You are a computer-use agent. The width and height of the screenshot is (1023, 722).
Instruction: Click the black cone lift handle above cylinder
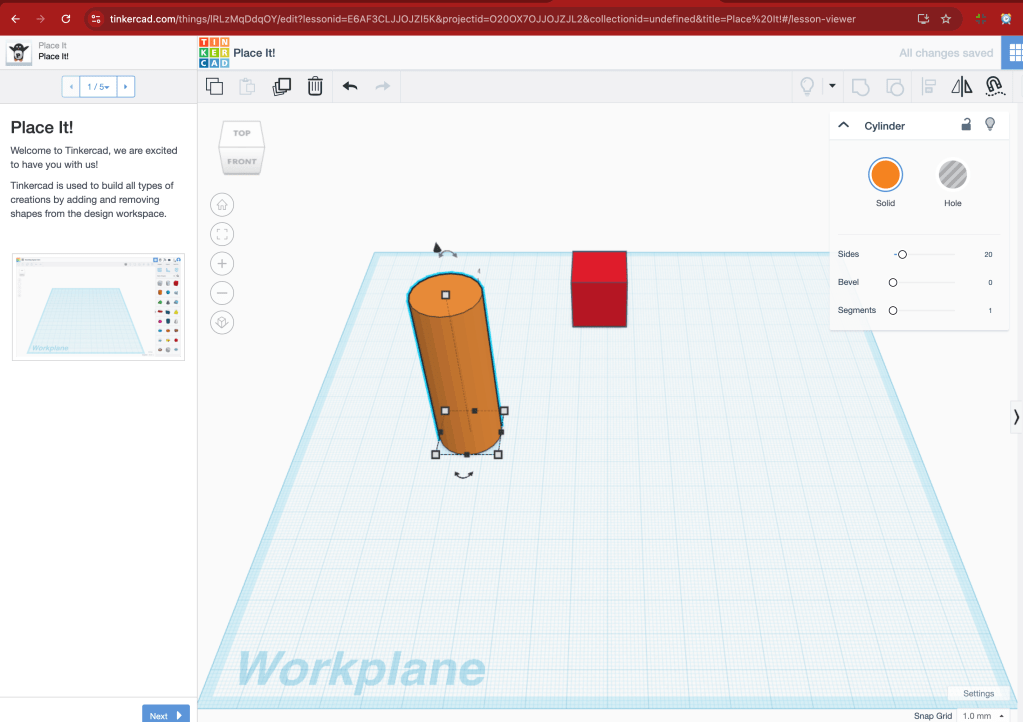click(437, 247)
